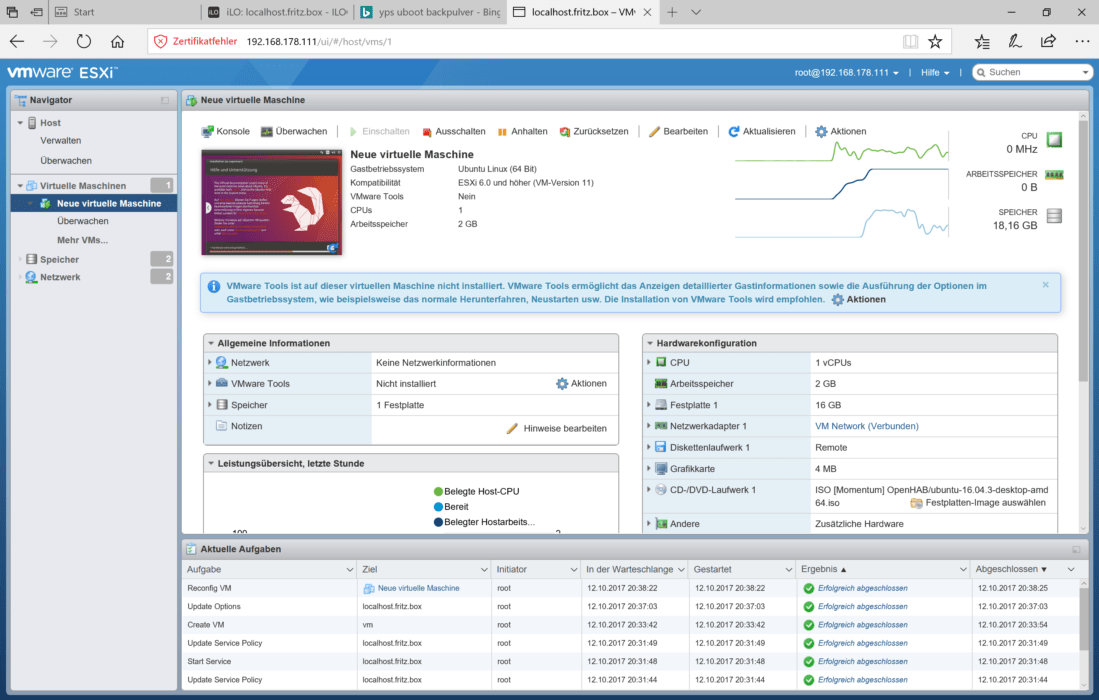The image size is (1099, 700).
Task: Power off the VM using Ausschalten icon
Action: (429, 131)
